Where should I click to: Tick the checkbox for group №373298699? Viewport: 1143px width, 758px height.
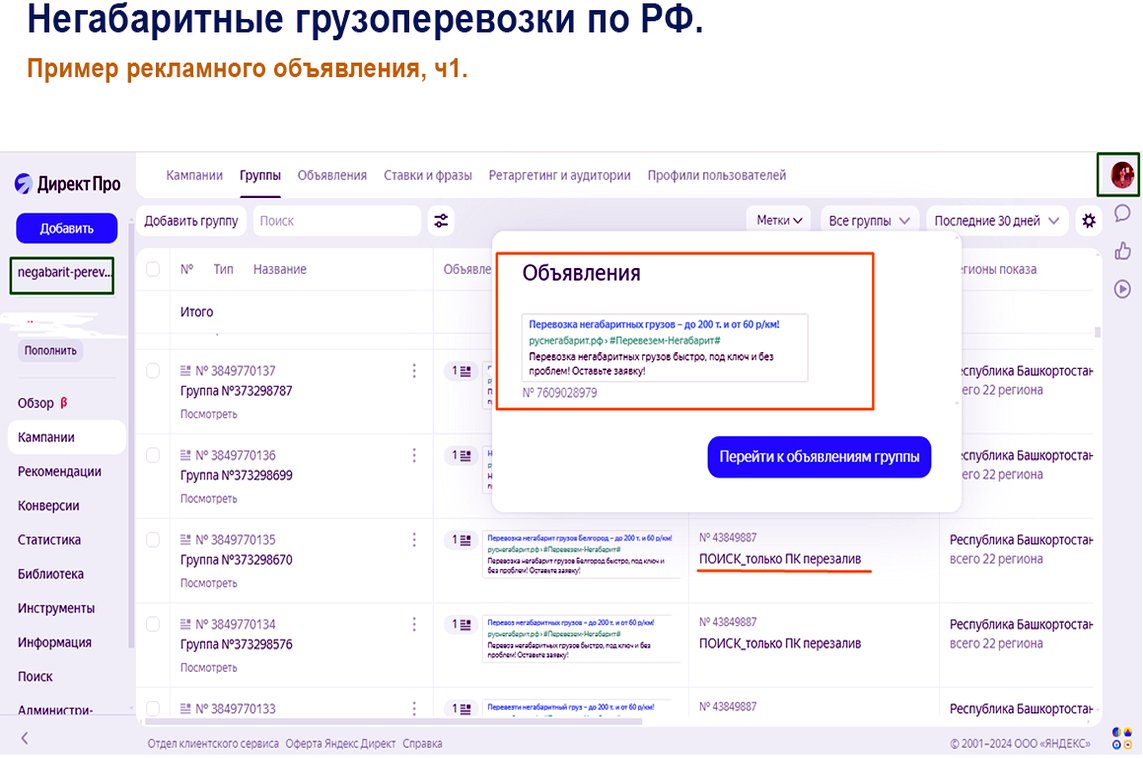tap(153, 455)
